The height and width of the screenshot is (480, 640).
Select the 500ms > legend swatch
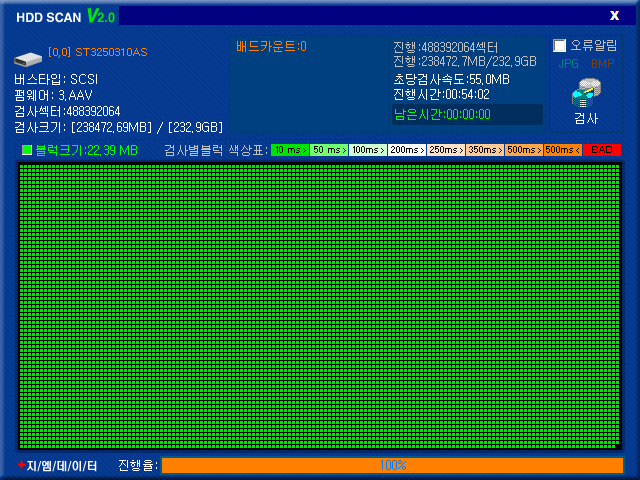pos(524,150)
